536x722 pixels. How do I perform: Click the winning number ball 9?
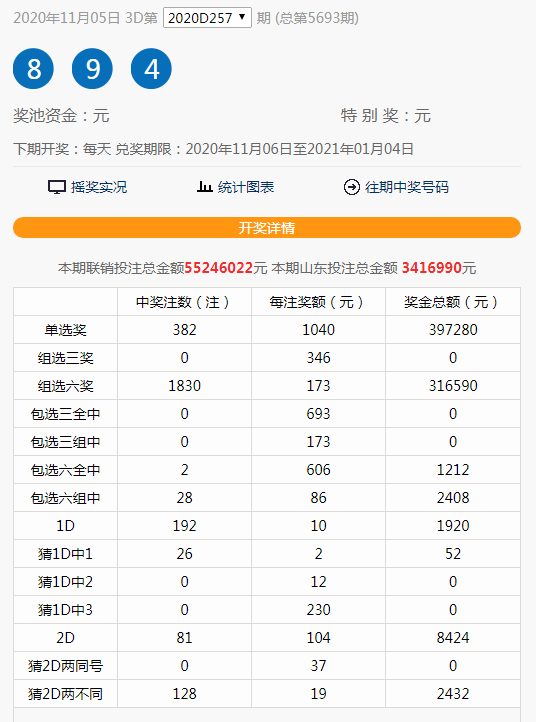[x=93, y=69]
